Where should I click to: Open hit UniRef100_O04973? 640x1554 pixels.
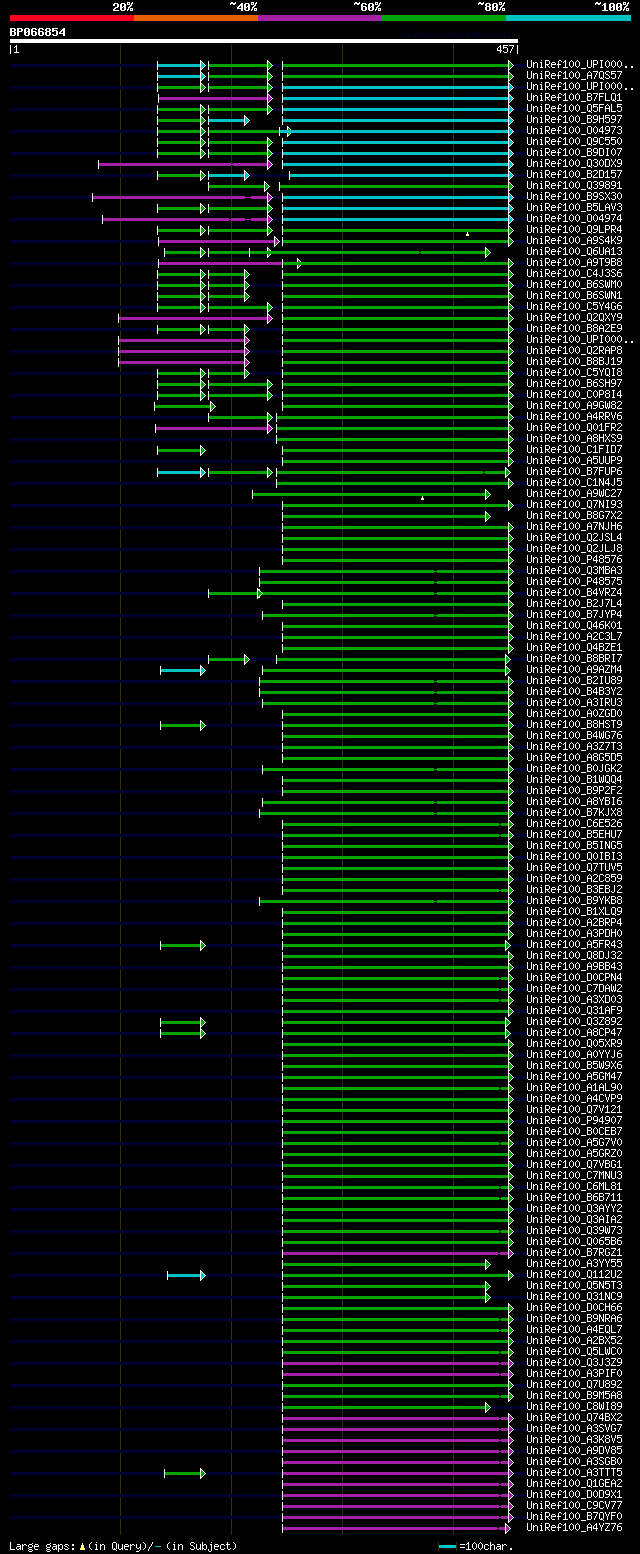(574, 130)
